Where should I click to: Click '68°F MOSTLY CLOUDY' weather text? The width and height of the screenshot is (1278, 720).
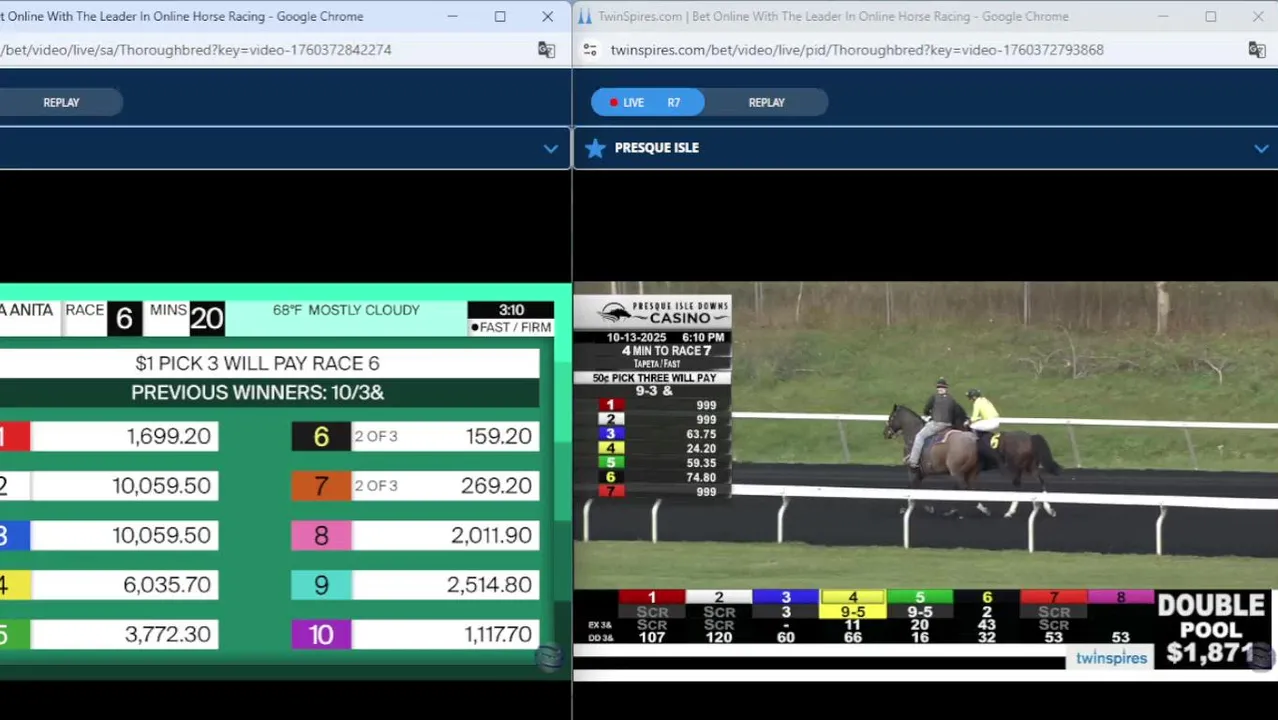[346, 310]
